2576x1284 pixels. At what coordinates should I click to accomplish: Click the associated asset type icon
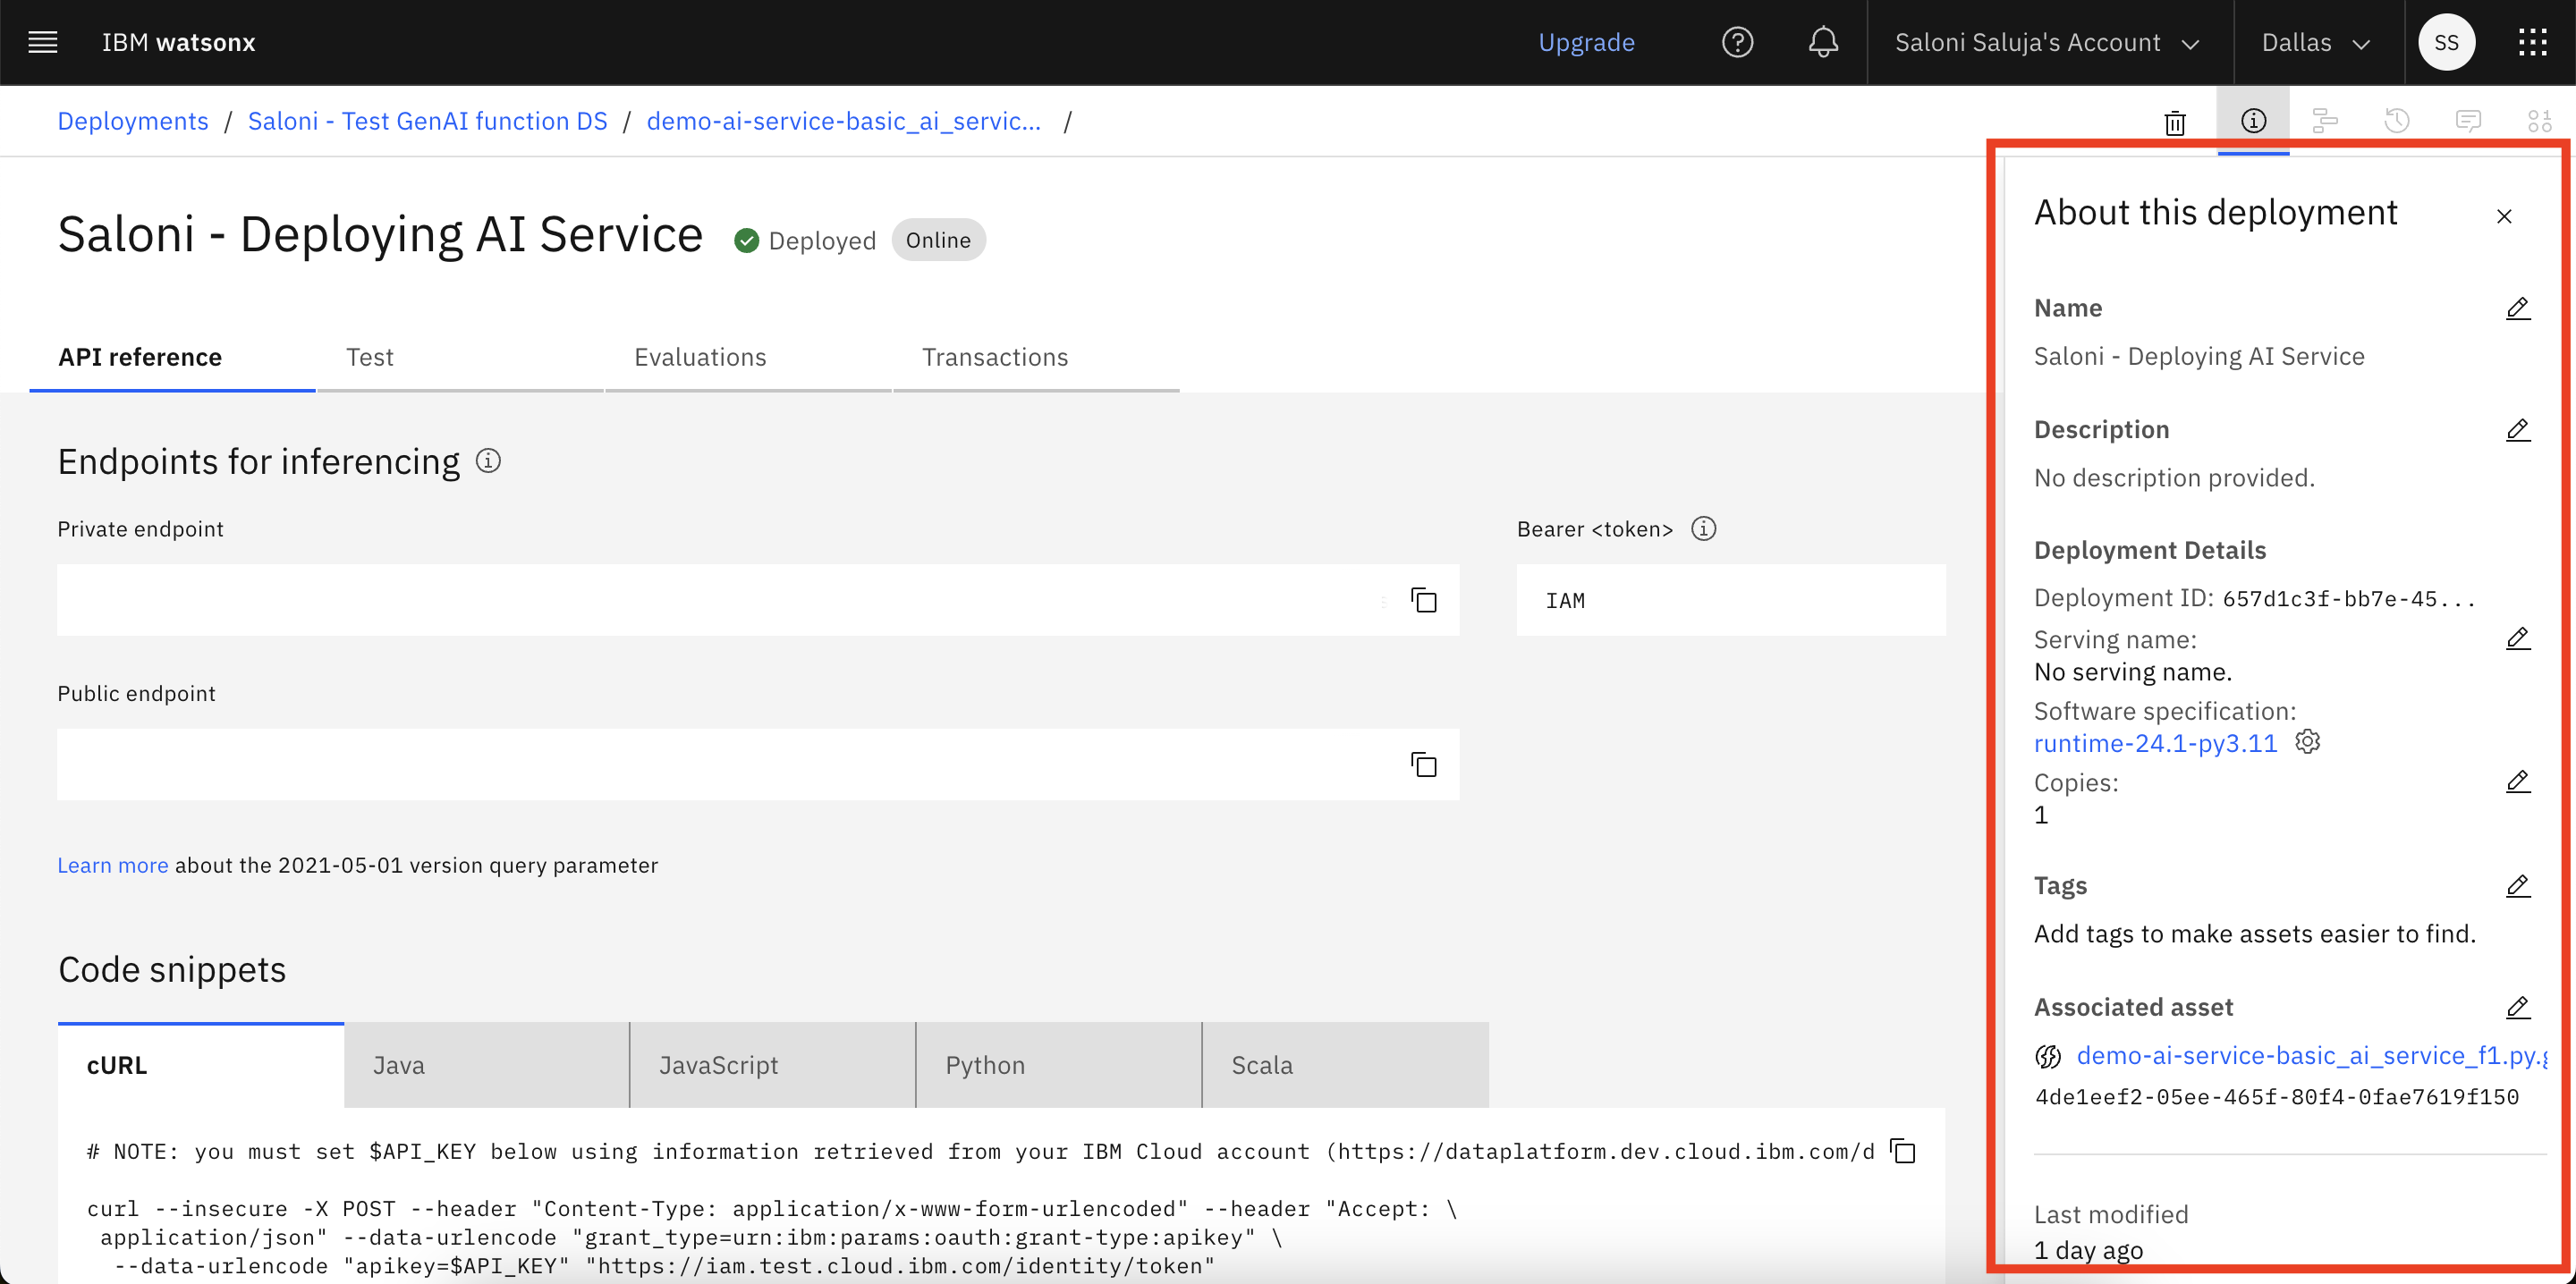tap(2047, 1056)
